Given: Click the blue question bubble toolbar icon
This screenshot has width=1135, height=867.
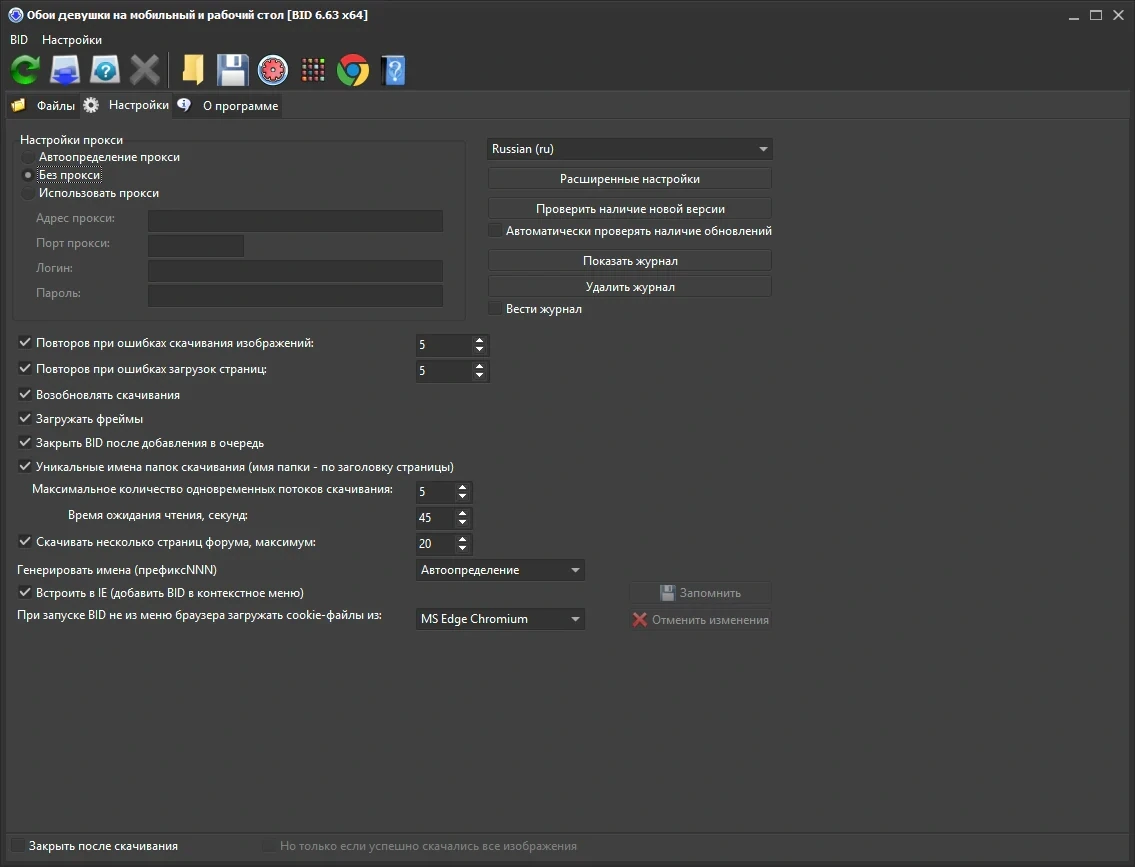Looking at the screenshot, I should [105, 70].
